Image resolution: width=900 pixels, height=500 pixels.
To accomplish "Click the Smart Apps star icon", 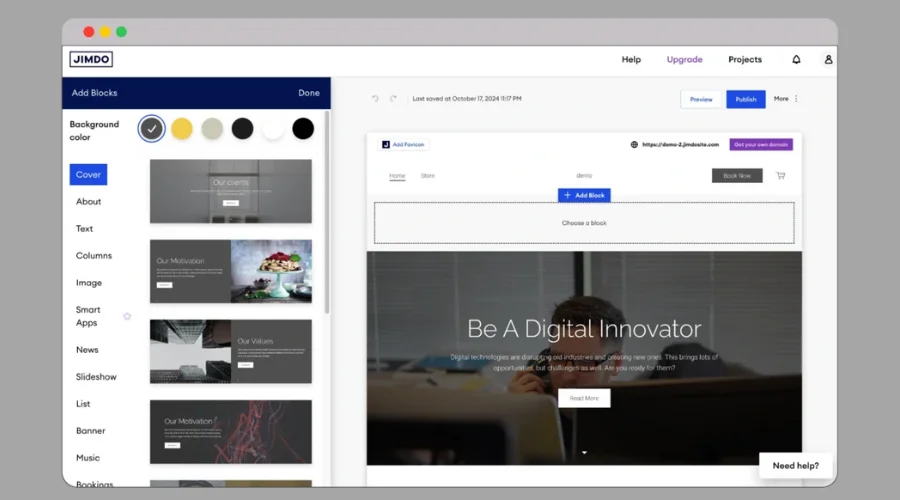I will [x=127, y=316].
